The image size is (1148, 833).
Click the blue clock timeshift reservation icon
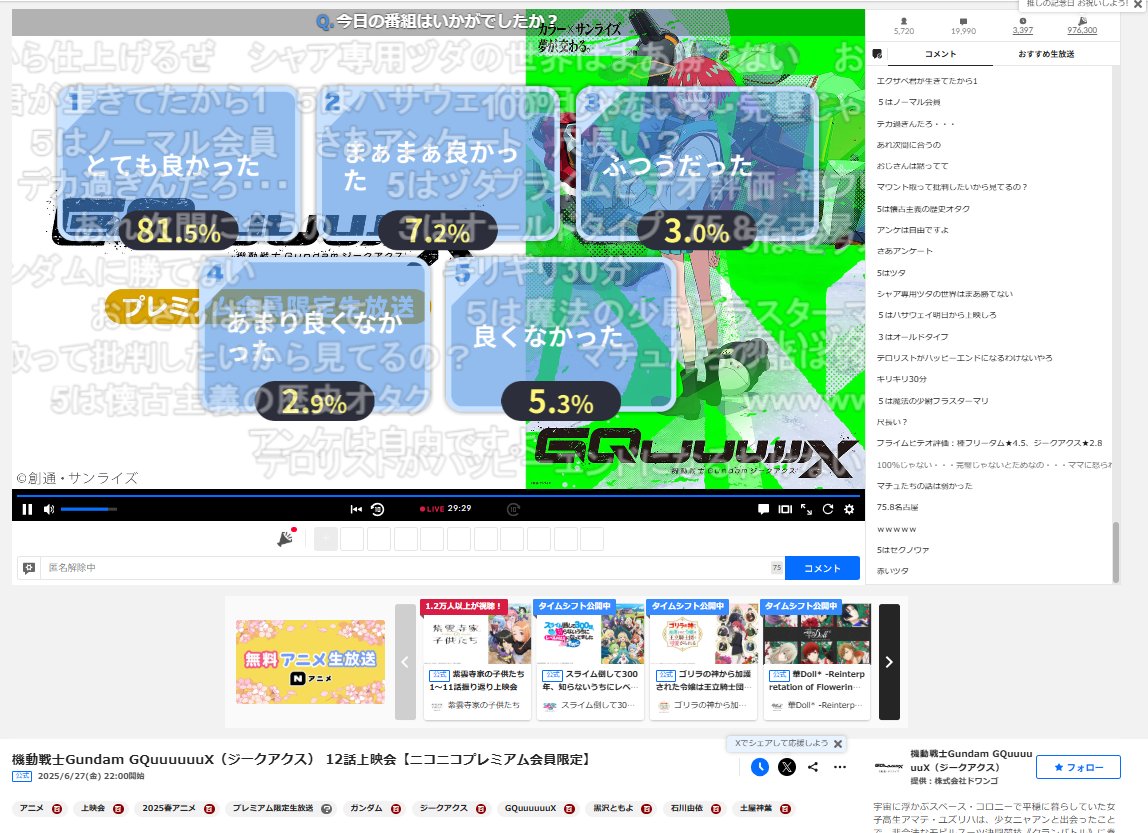[760, 767]
